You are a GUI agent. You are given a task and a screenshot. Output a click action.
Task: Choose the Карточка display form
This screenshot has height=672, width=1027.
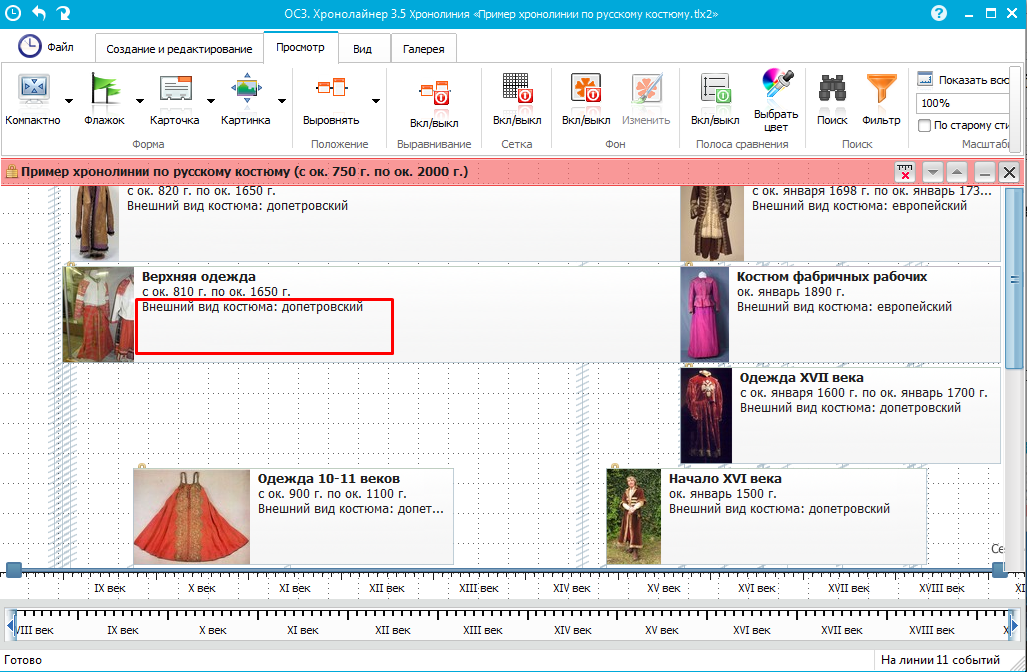click(175, 92)
